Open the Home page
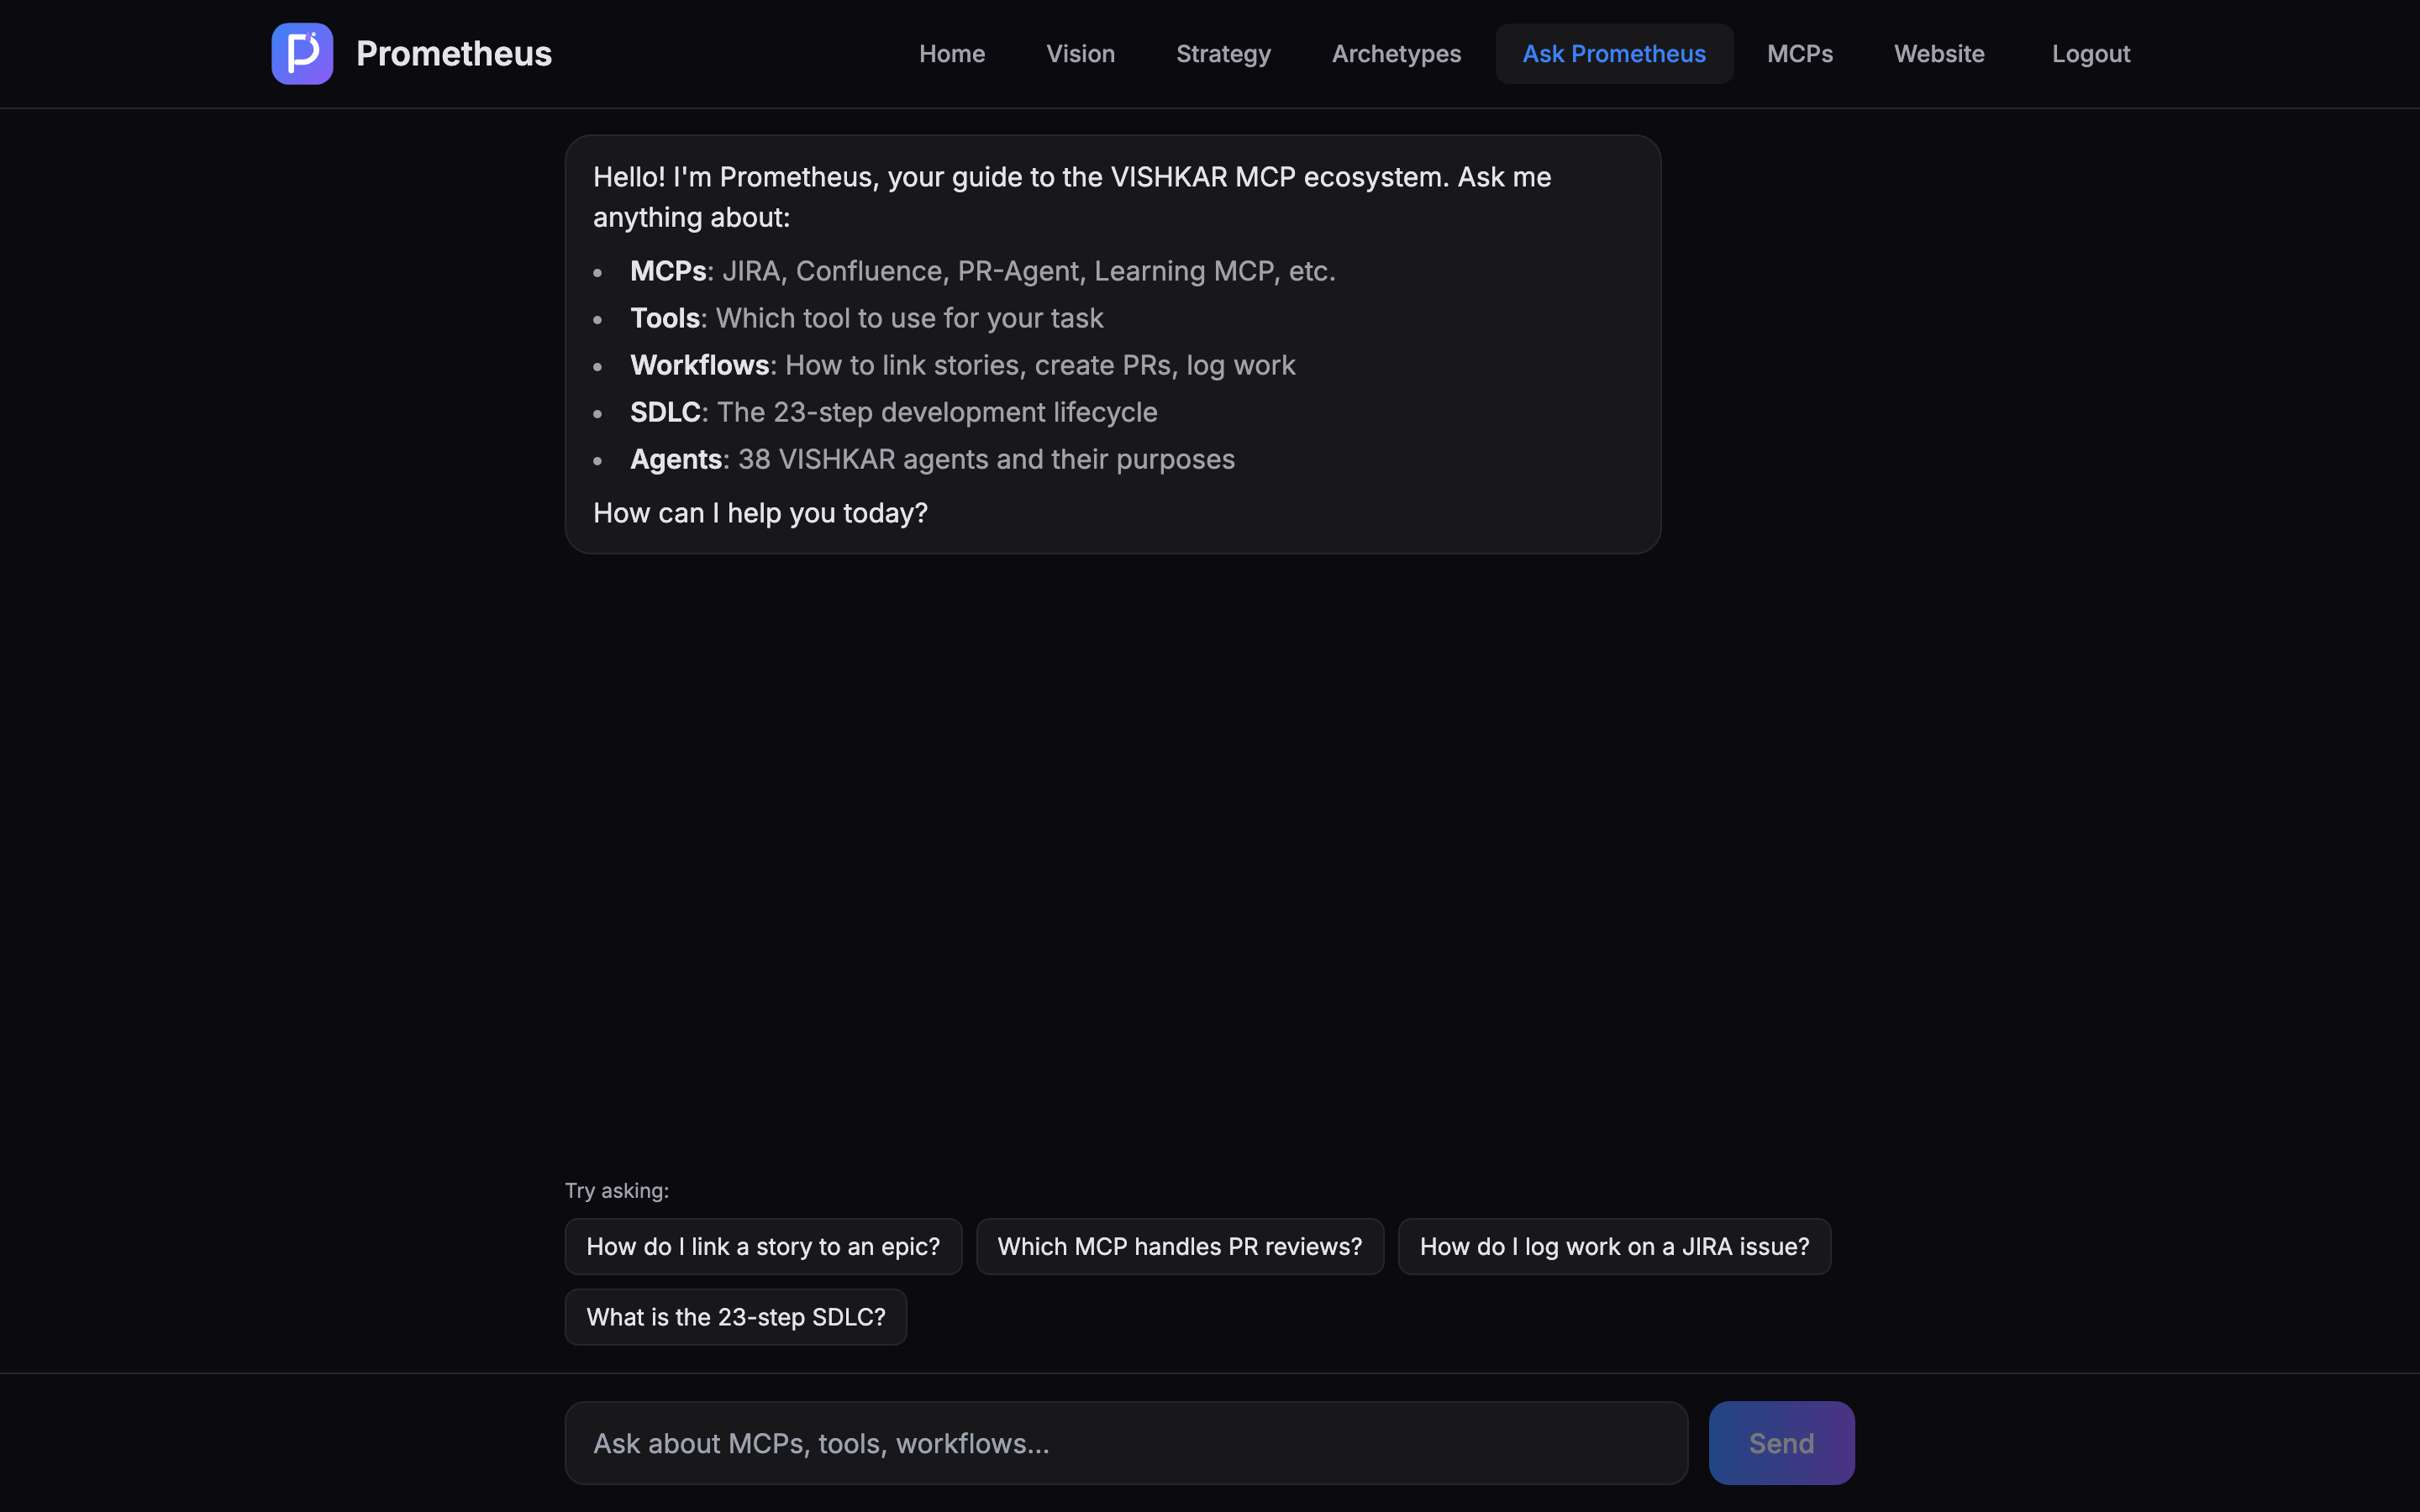This screenshot has height=1512, width=2420. tap(951, 53)
